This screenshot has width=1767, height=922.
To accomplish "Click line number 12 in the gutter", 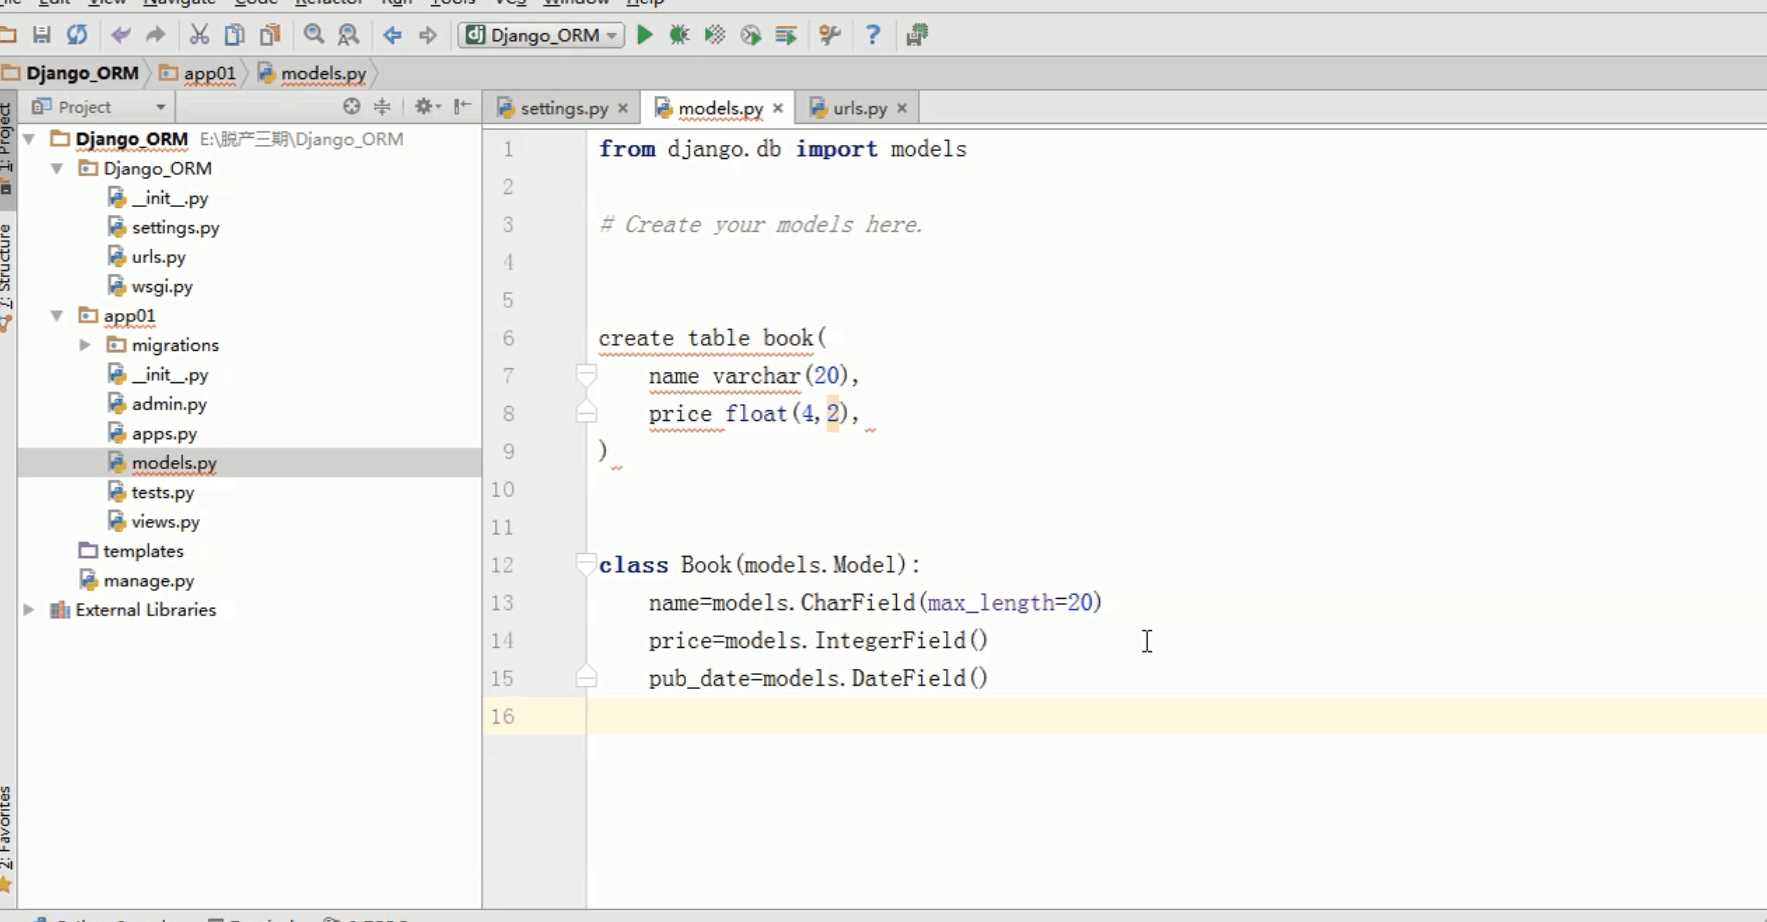I will (502, 565).
